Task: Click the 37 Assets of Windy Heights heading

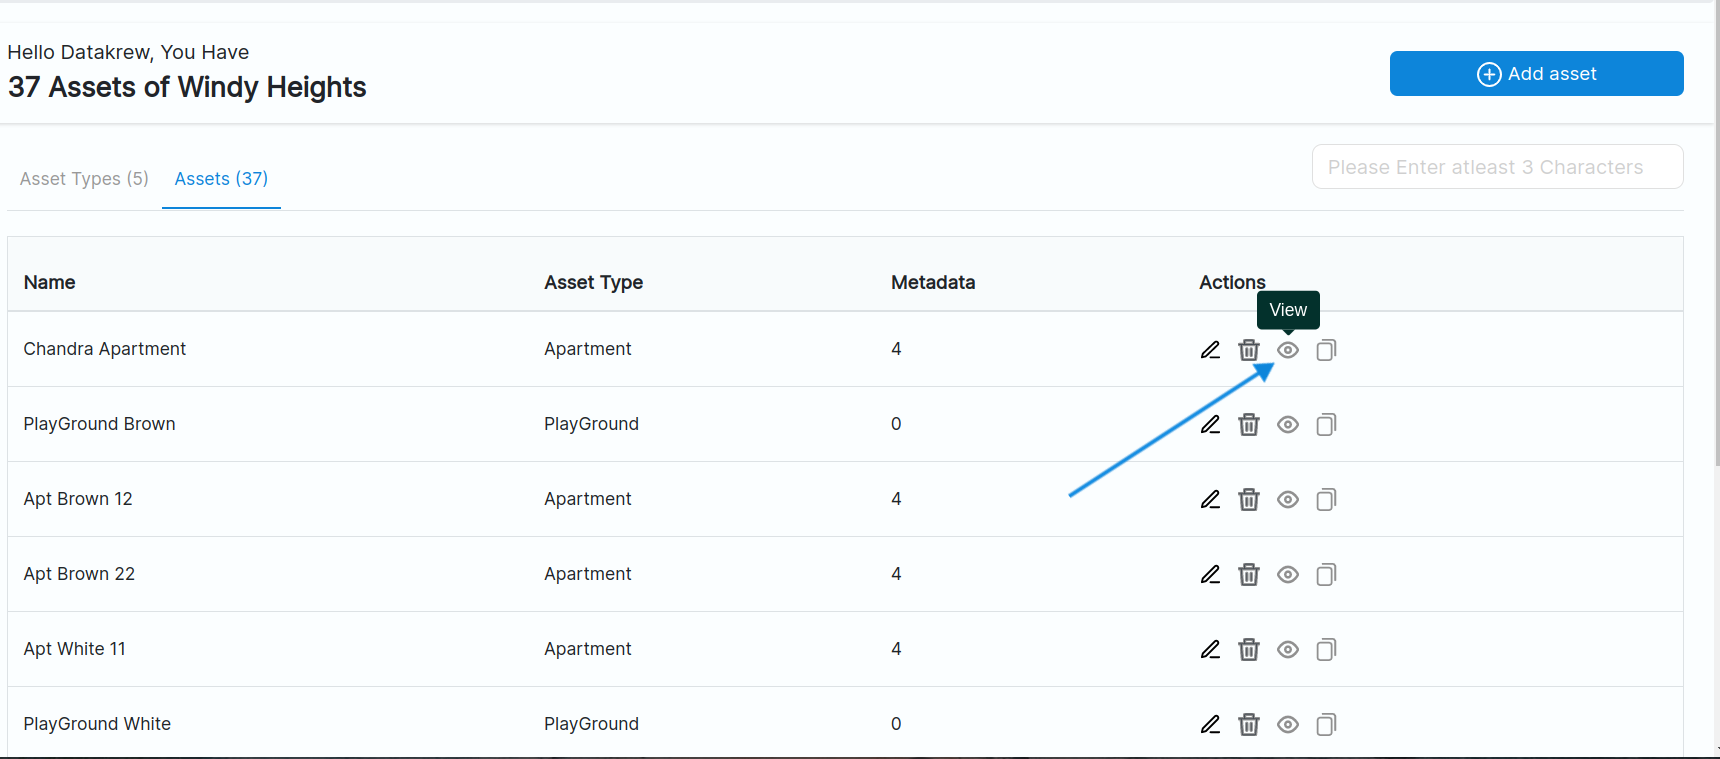Action: tap(187, 87)
